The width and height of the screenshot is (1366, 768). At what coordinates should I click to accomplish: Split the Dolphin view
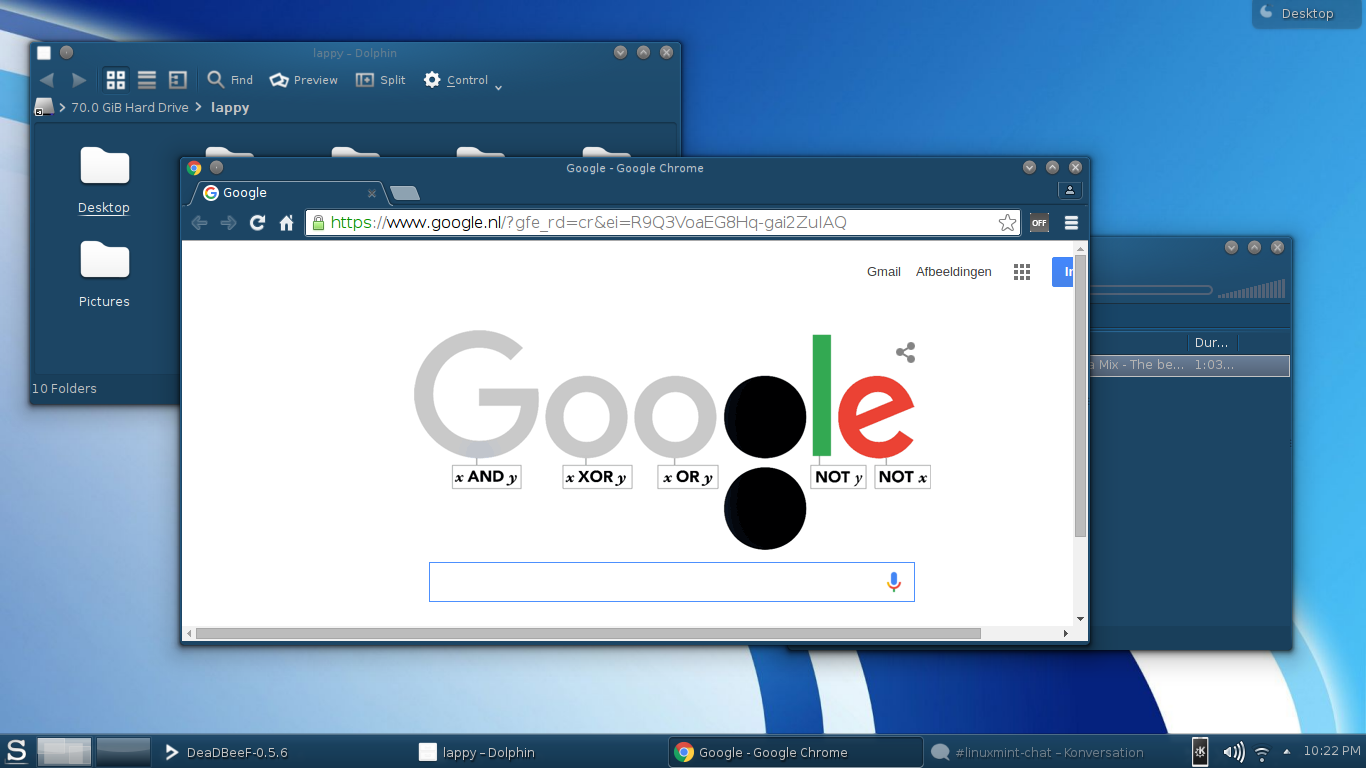point(381,80)
